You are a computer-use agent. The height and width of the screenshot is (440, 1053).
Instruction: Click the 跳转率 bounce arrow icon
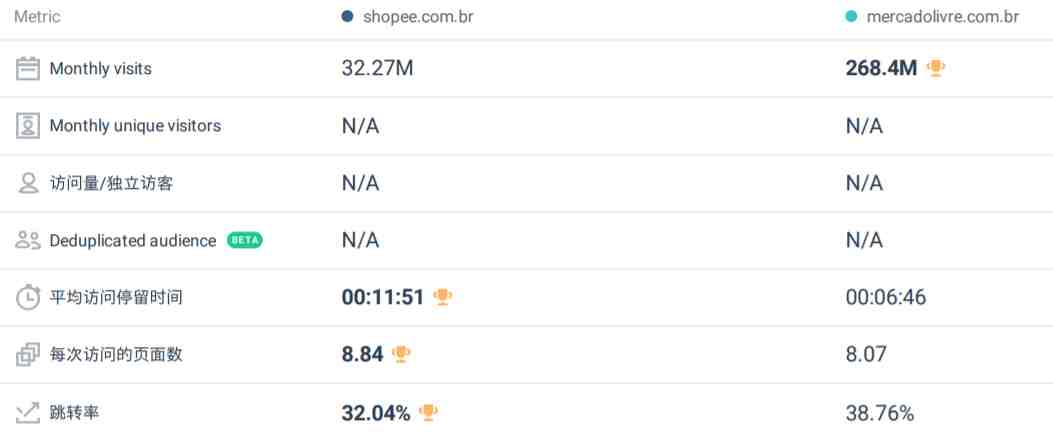28,412
